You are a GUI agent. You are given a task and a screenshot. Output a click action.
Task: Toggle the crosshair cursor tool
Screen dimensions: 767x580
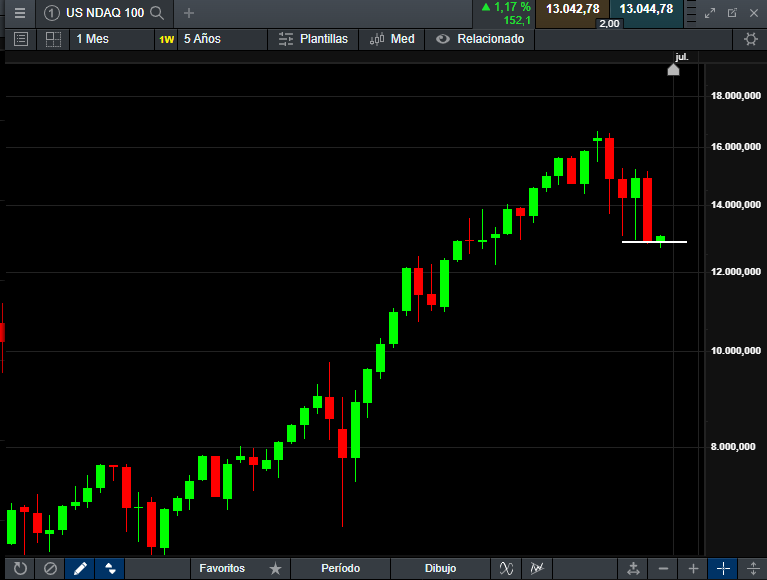point(723,568)
